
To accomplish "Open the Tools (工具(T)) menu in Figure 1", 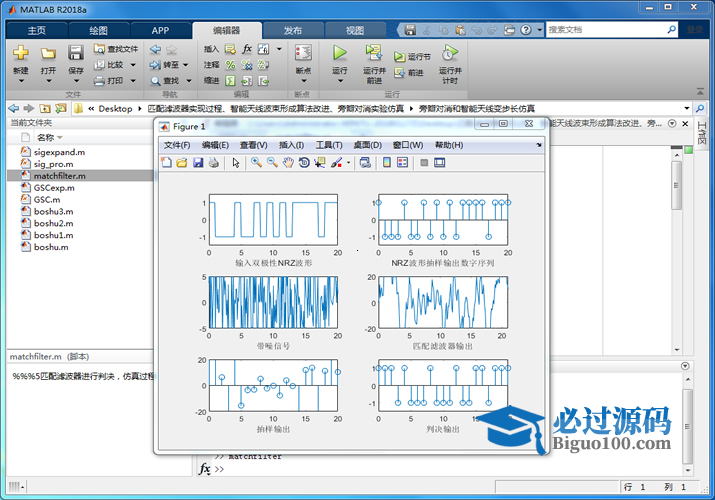I will point(329,145).
